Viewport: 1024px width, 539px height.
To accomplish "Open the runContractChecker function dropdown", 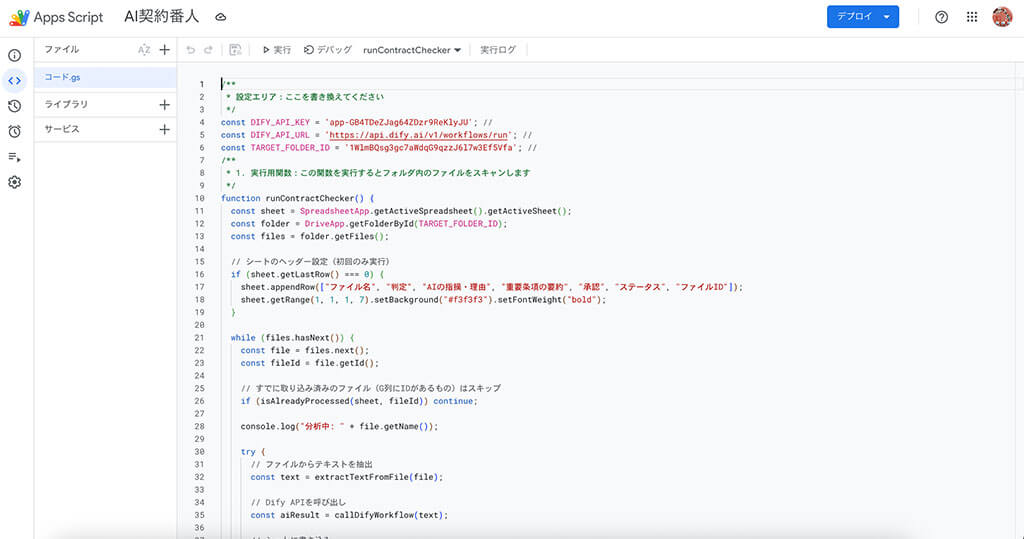I will [412, 50].
